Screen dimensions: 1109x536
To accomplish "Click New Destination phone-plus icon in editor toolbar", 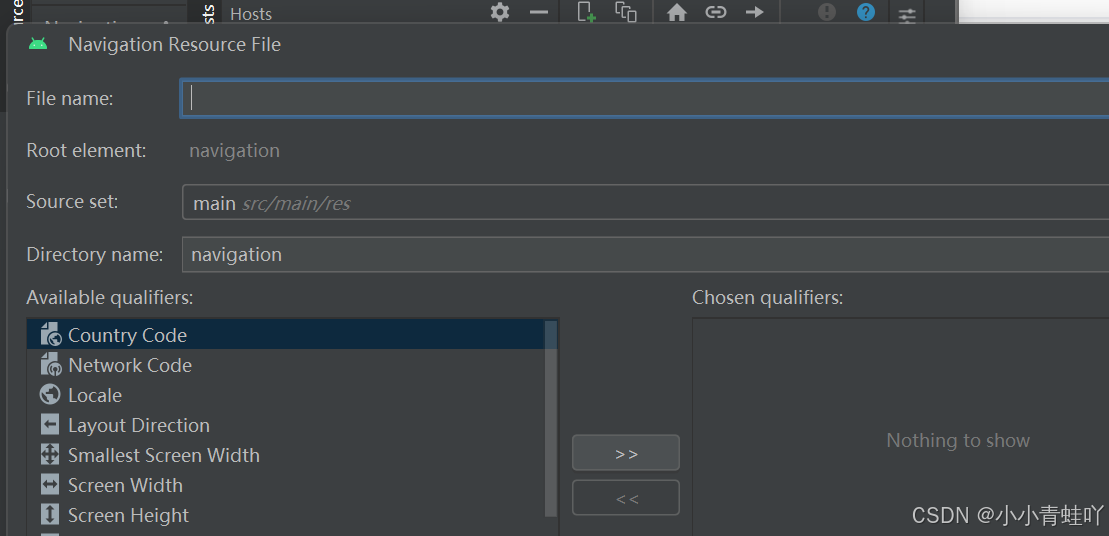I will point(586,12).
